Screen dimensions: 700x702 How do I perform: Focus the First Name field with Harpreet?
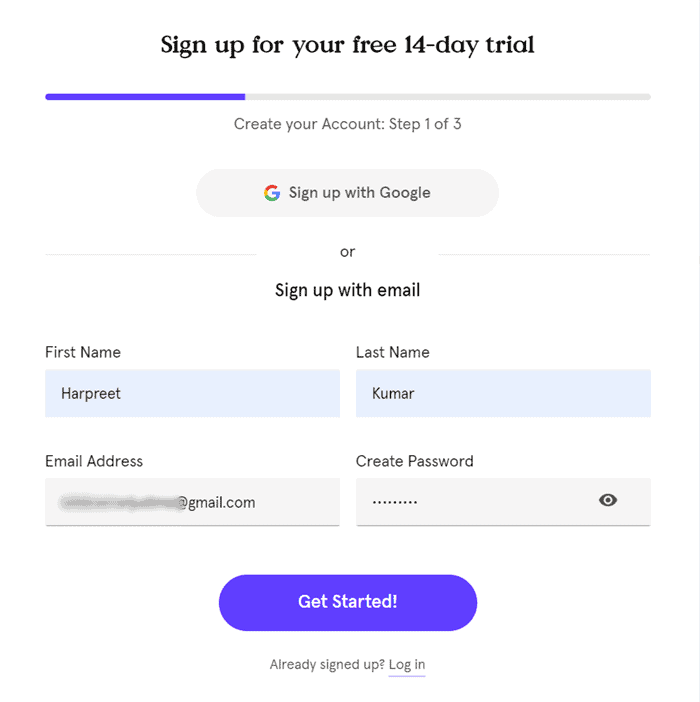pos(192,393)
